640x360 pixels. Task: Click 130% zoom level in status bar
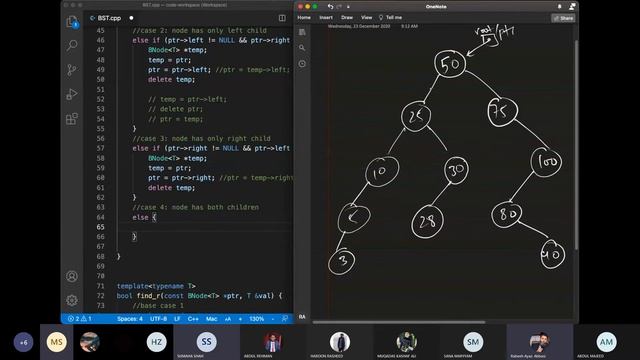click(x=256, y=319)
